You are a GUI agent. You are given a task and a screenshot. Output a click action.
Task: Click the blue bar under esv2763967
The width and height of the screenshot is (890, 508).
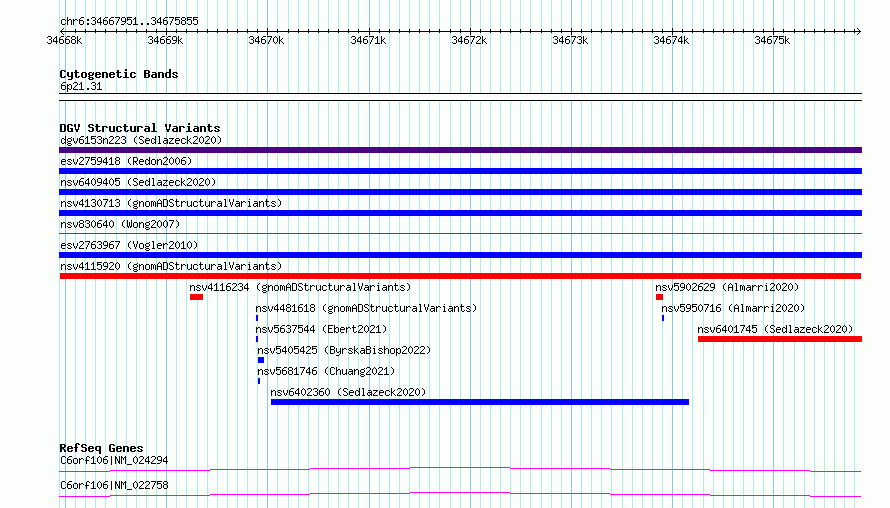pyautogui.click(x=460, y=255)
